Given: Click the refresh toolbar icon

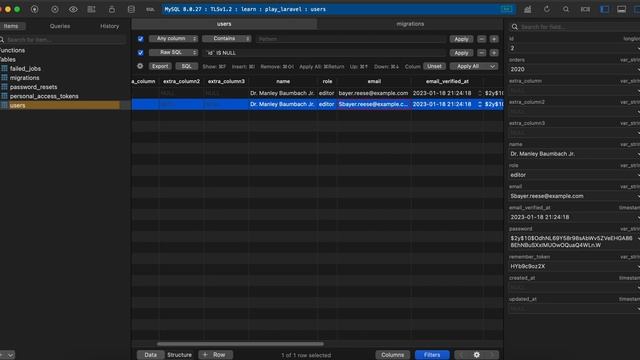Looking at the screenshot, I should click(x=547, y=9).
